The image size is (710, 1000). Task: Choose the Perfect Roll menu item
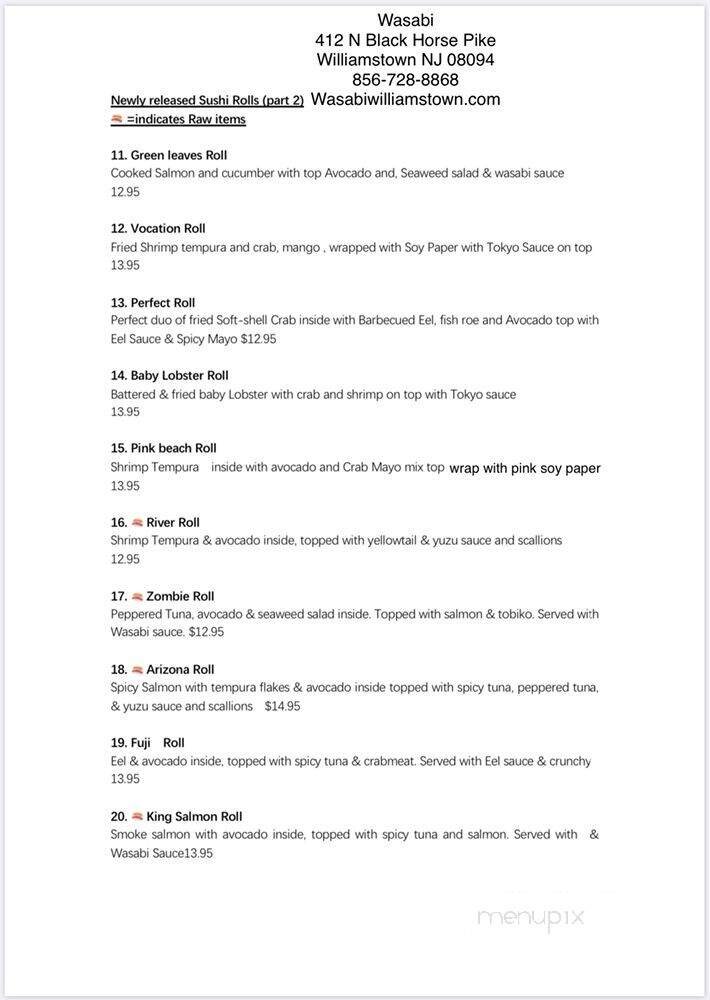click(153, 302)
